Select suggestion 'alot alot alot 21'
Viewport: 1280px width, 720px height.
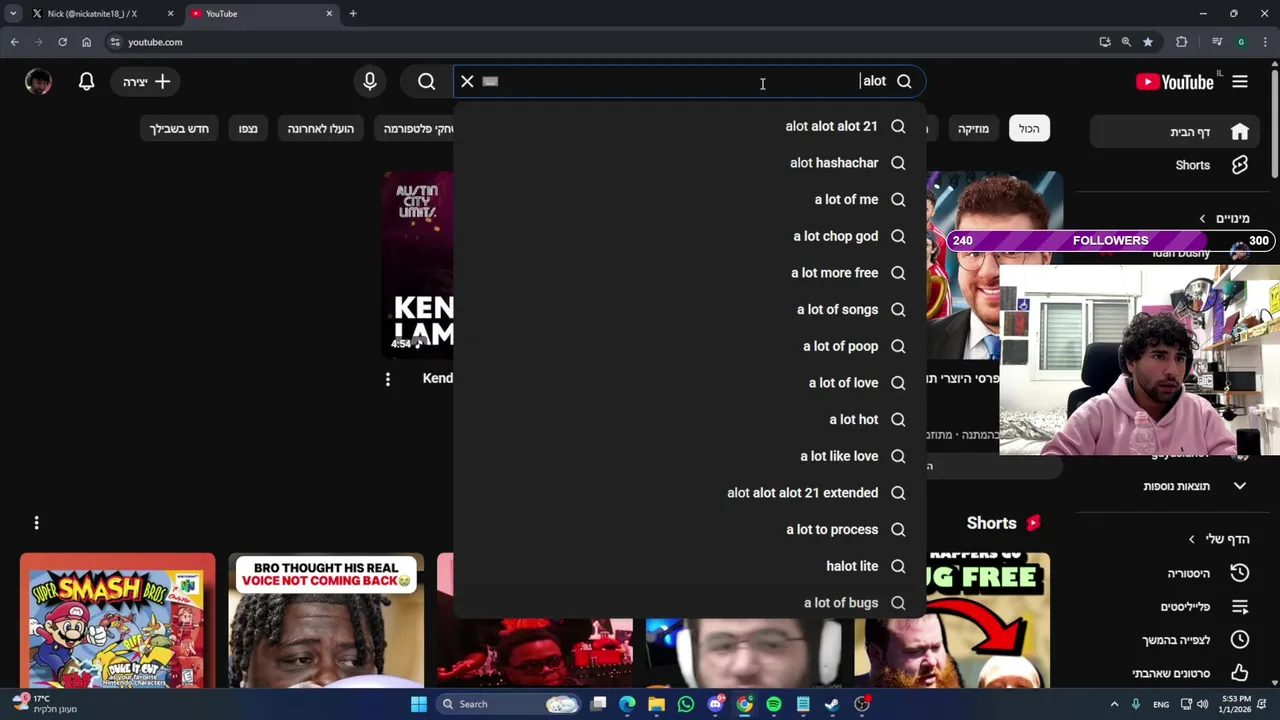690,126
